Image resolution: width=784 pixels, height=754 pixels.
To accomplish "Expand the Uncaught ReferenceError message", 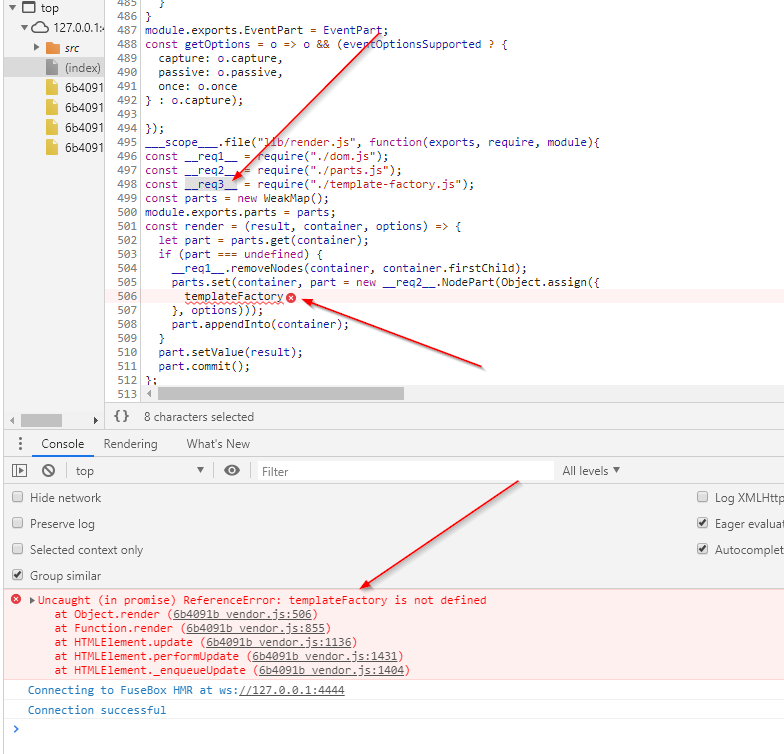I will pyautogui.click(x=32, y=600).
